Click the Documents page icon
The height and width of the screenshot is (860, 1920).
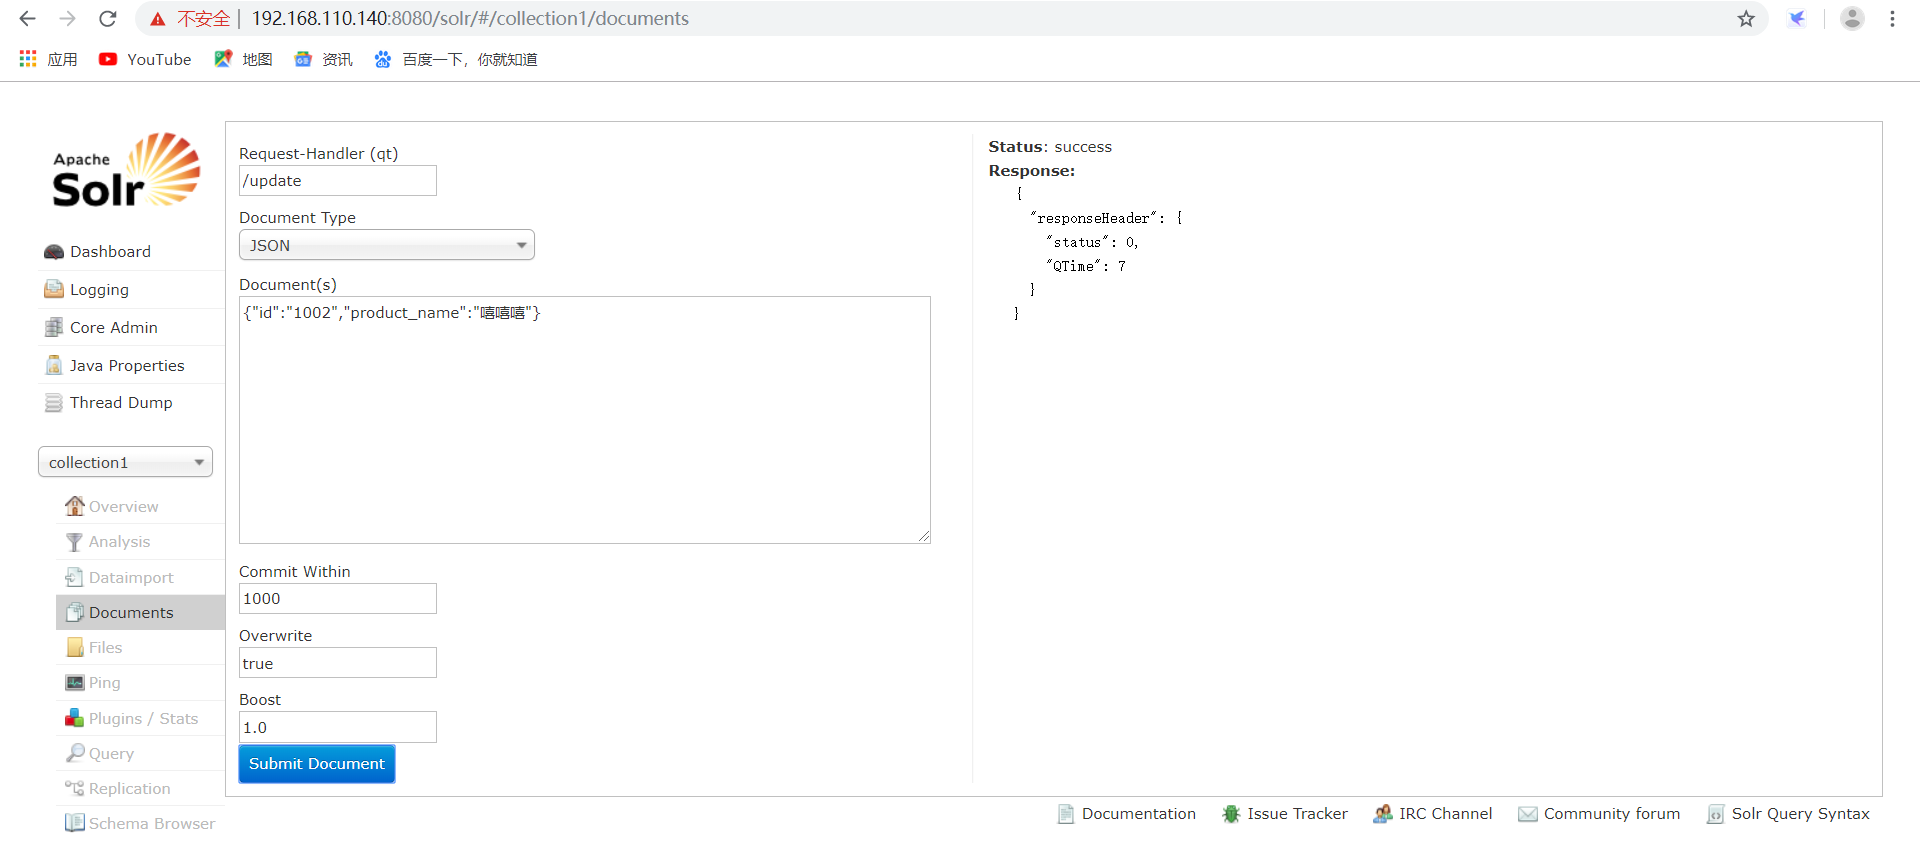75,612
